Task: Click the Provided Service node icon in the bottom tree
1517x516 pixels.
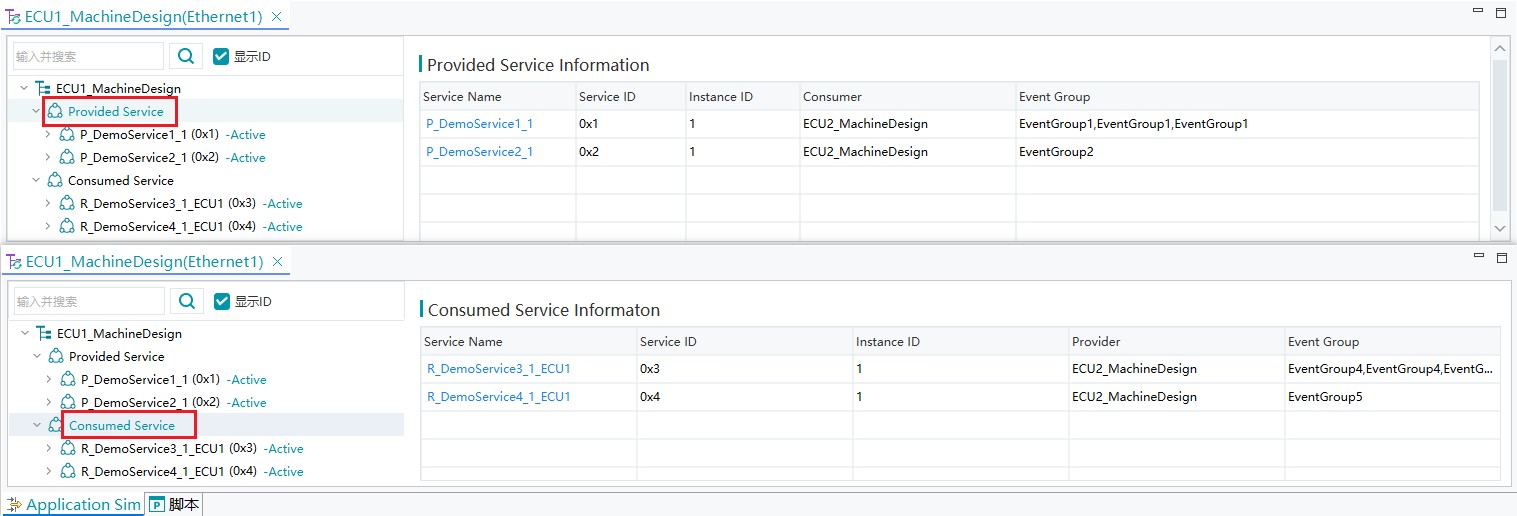Action: (56, 356)
